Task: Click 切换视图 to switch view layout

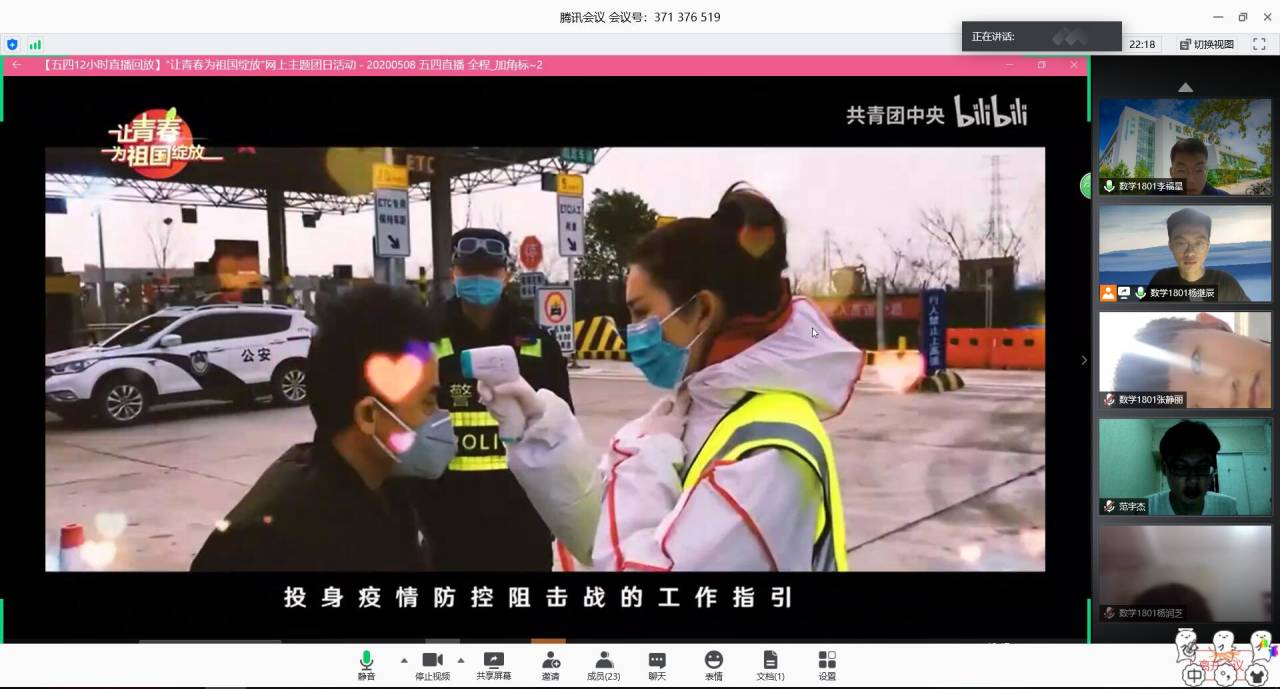Action: 1207,44
